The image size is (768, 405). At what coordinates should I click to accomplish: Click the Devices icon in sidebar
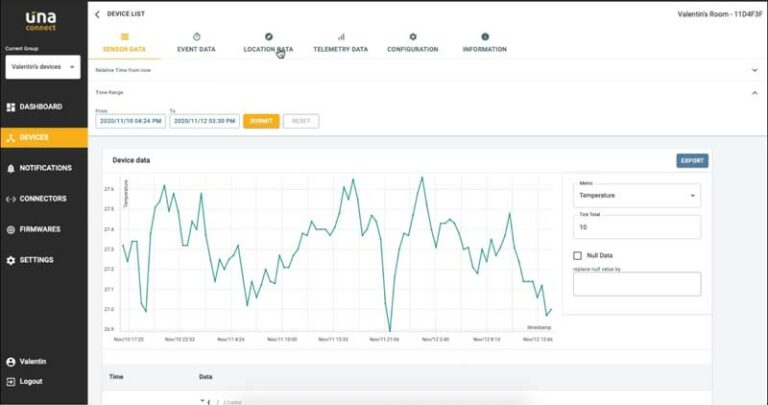pos(11,137)
